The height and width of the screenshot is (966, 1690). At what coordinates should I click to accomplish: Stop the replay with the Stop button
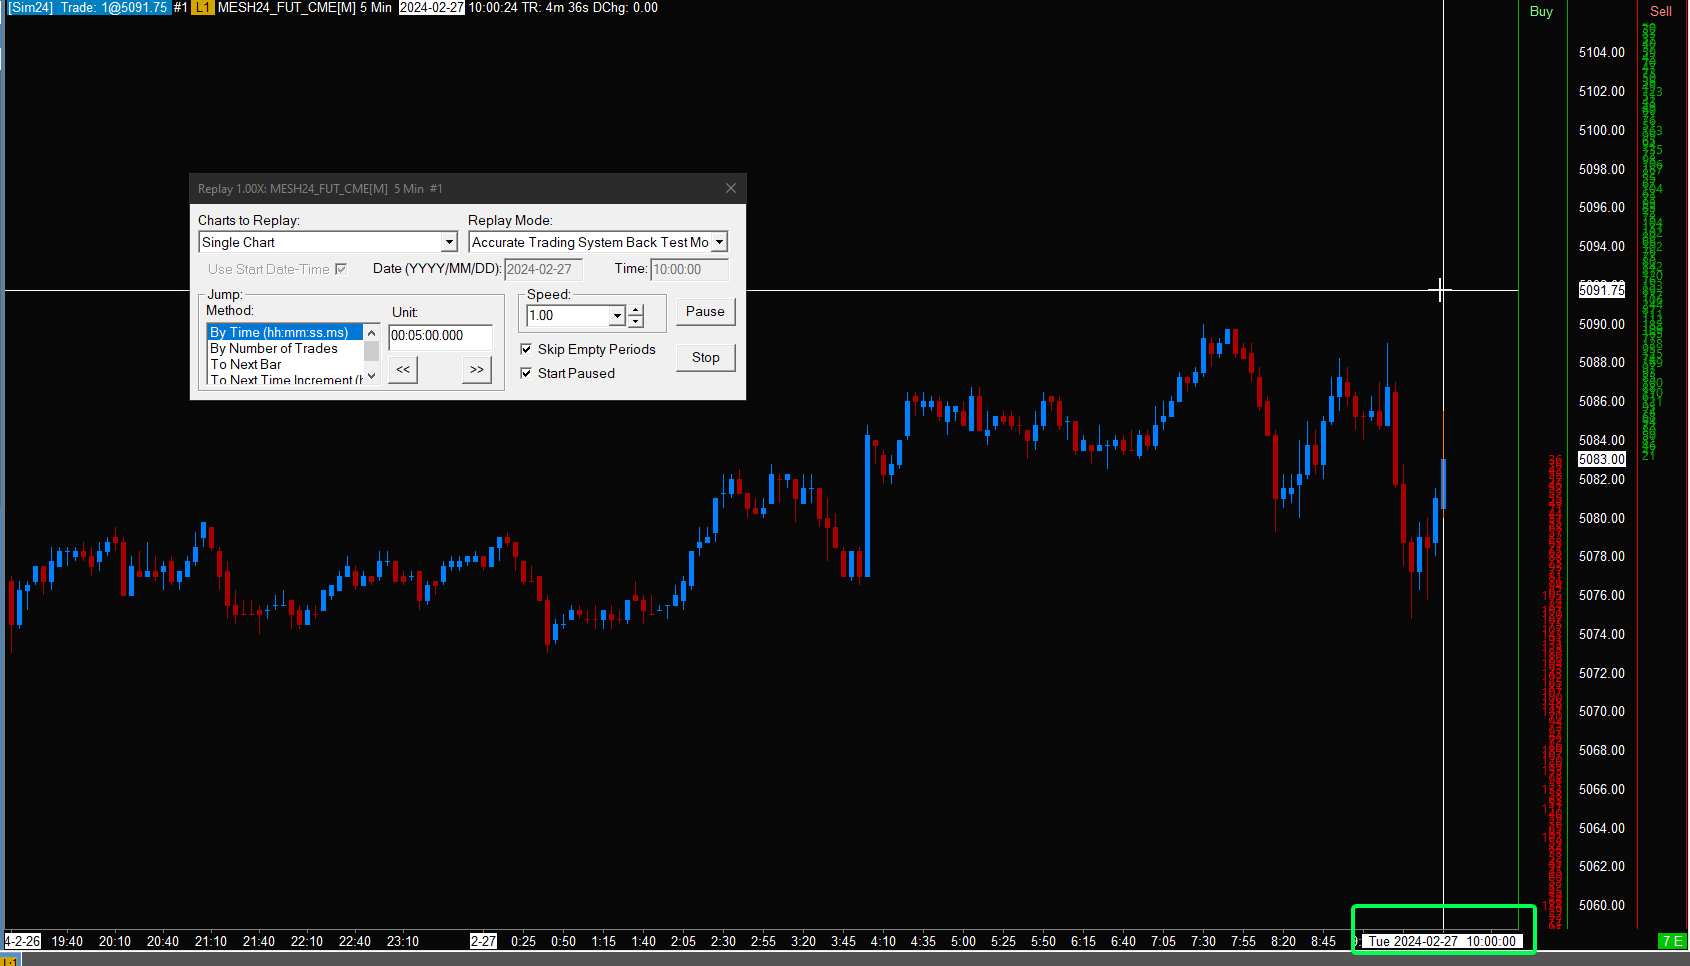tap(705, 357)
